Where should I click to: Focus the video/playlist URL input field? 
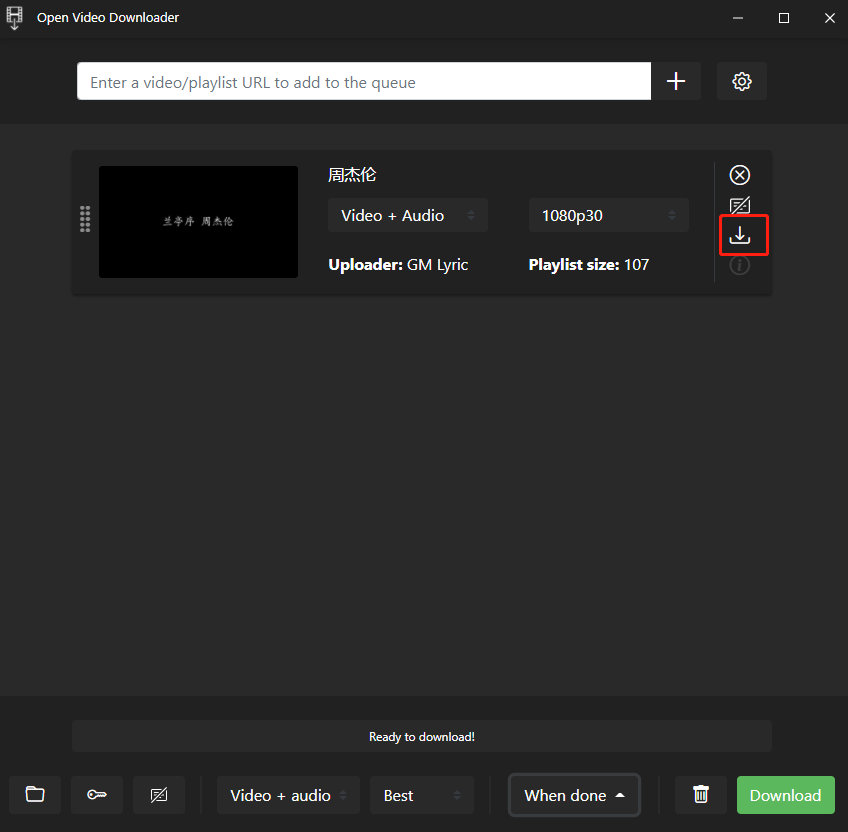point(364,81)
